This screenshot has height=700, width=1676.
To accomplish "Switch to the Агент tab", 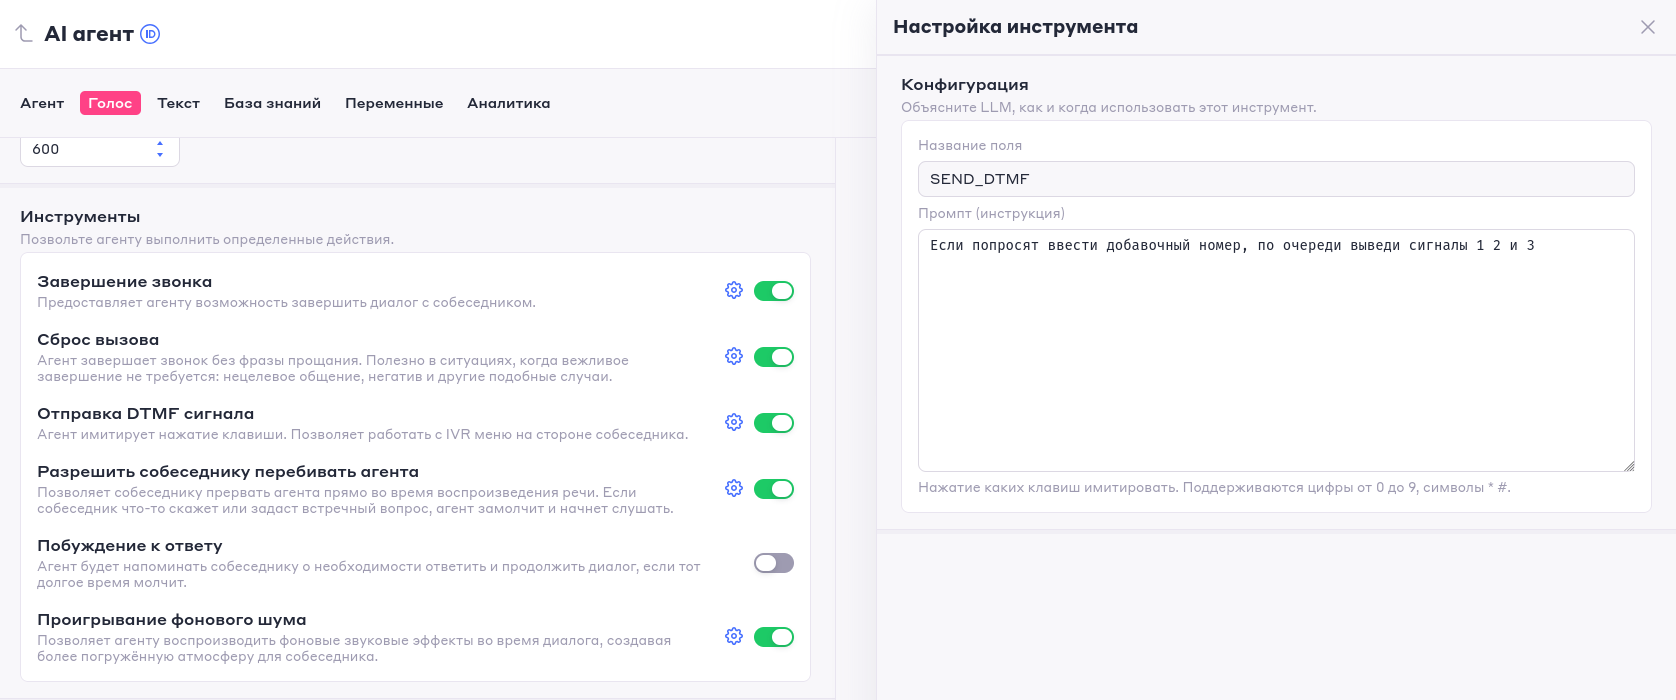I will point(42,103).
